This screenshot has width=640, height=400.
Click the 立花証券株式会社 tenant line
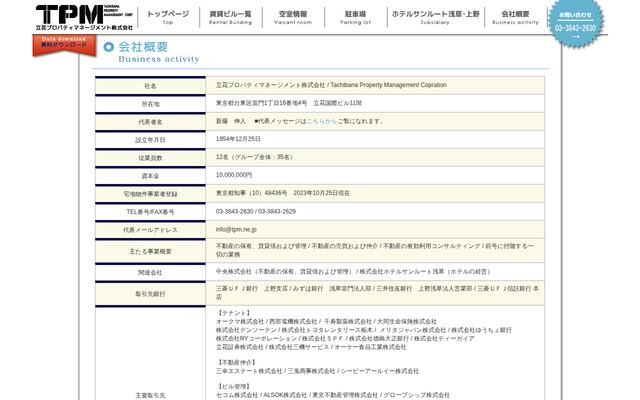311,347
